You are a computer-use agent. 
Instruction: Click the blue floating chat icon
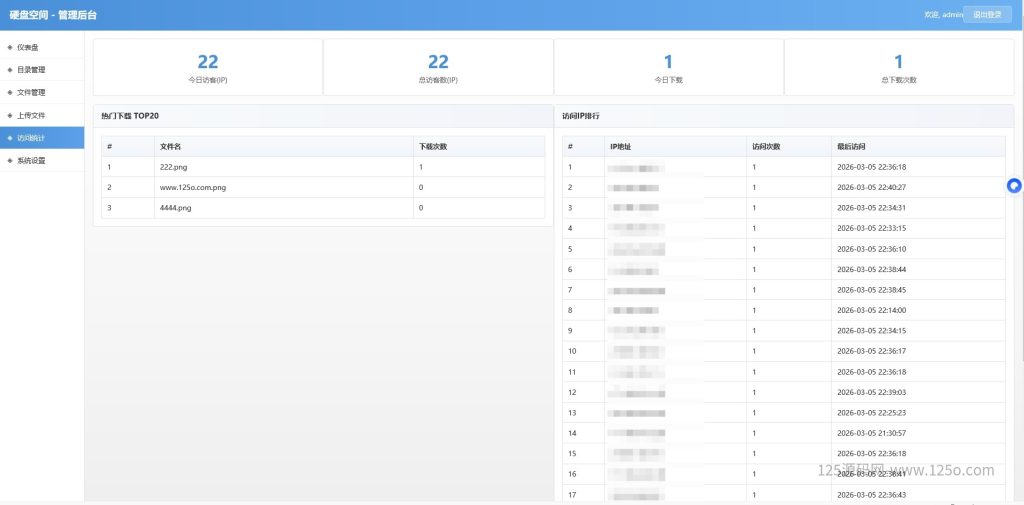[x=1014, y=185]
